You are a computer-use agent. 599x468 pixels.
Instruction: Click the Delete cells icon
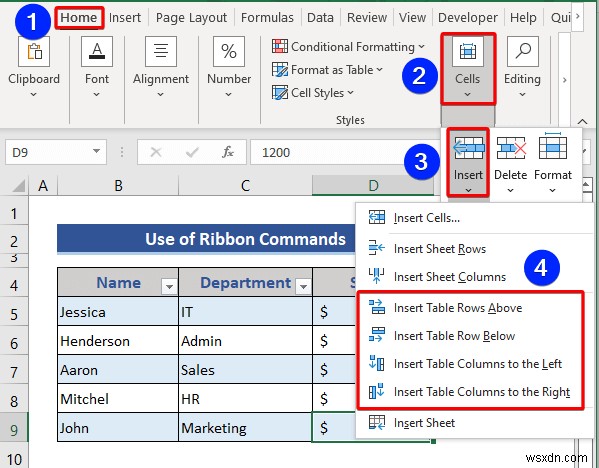(x=511, y=148)
